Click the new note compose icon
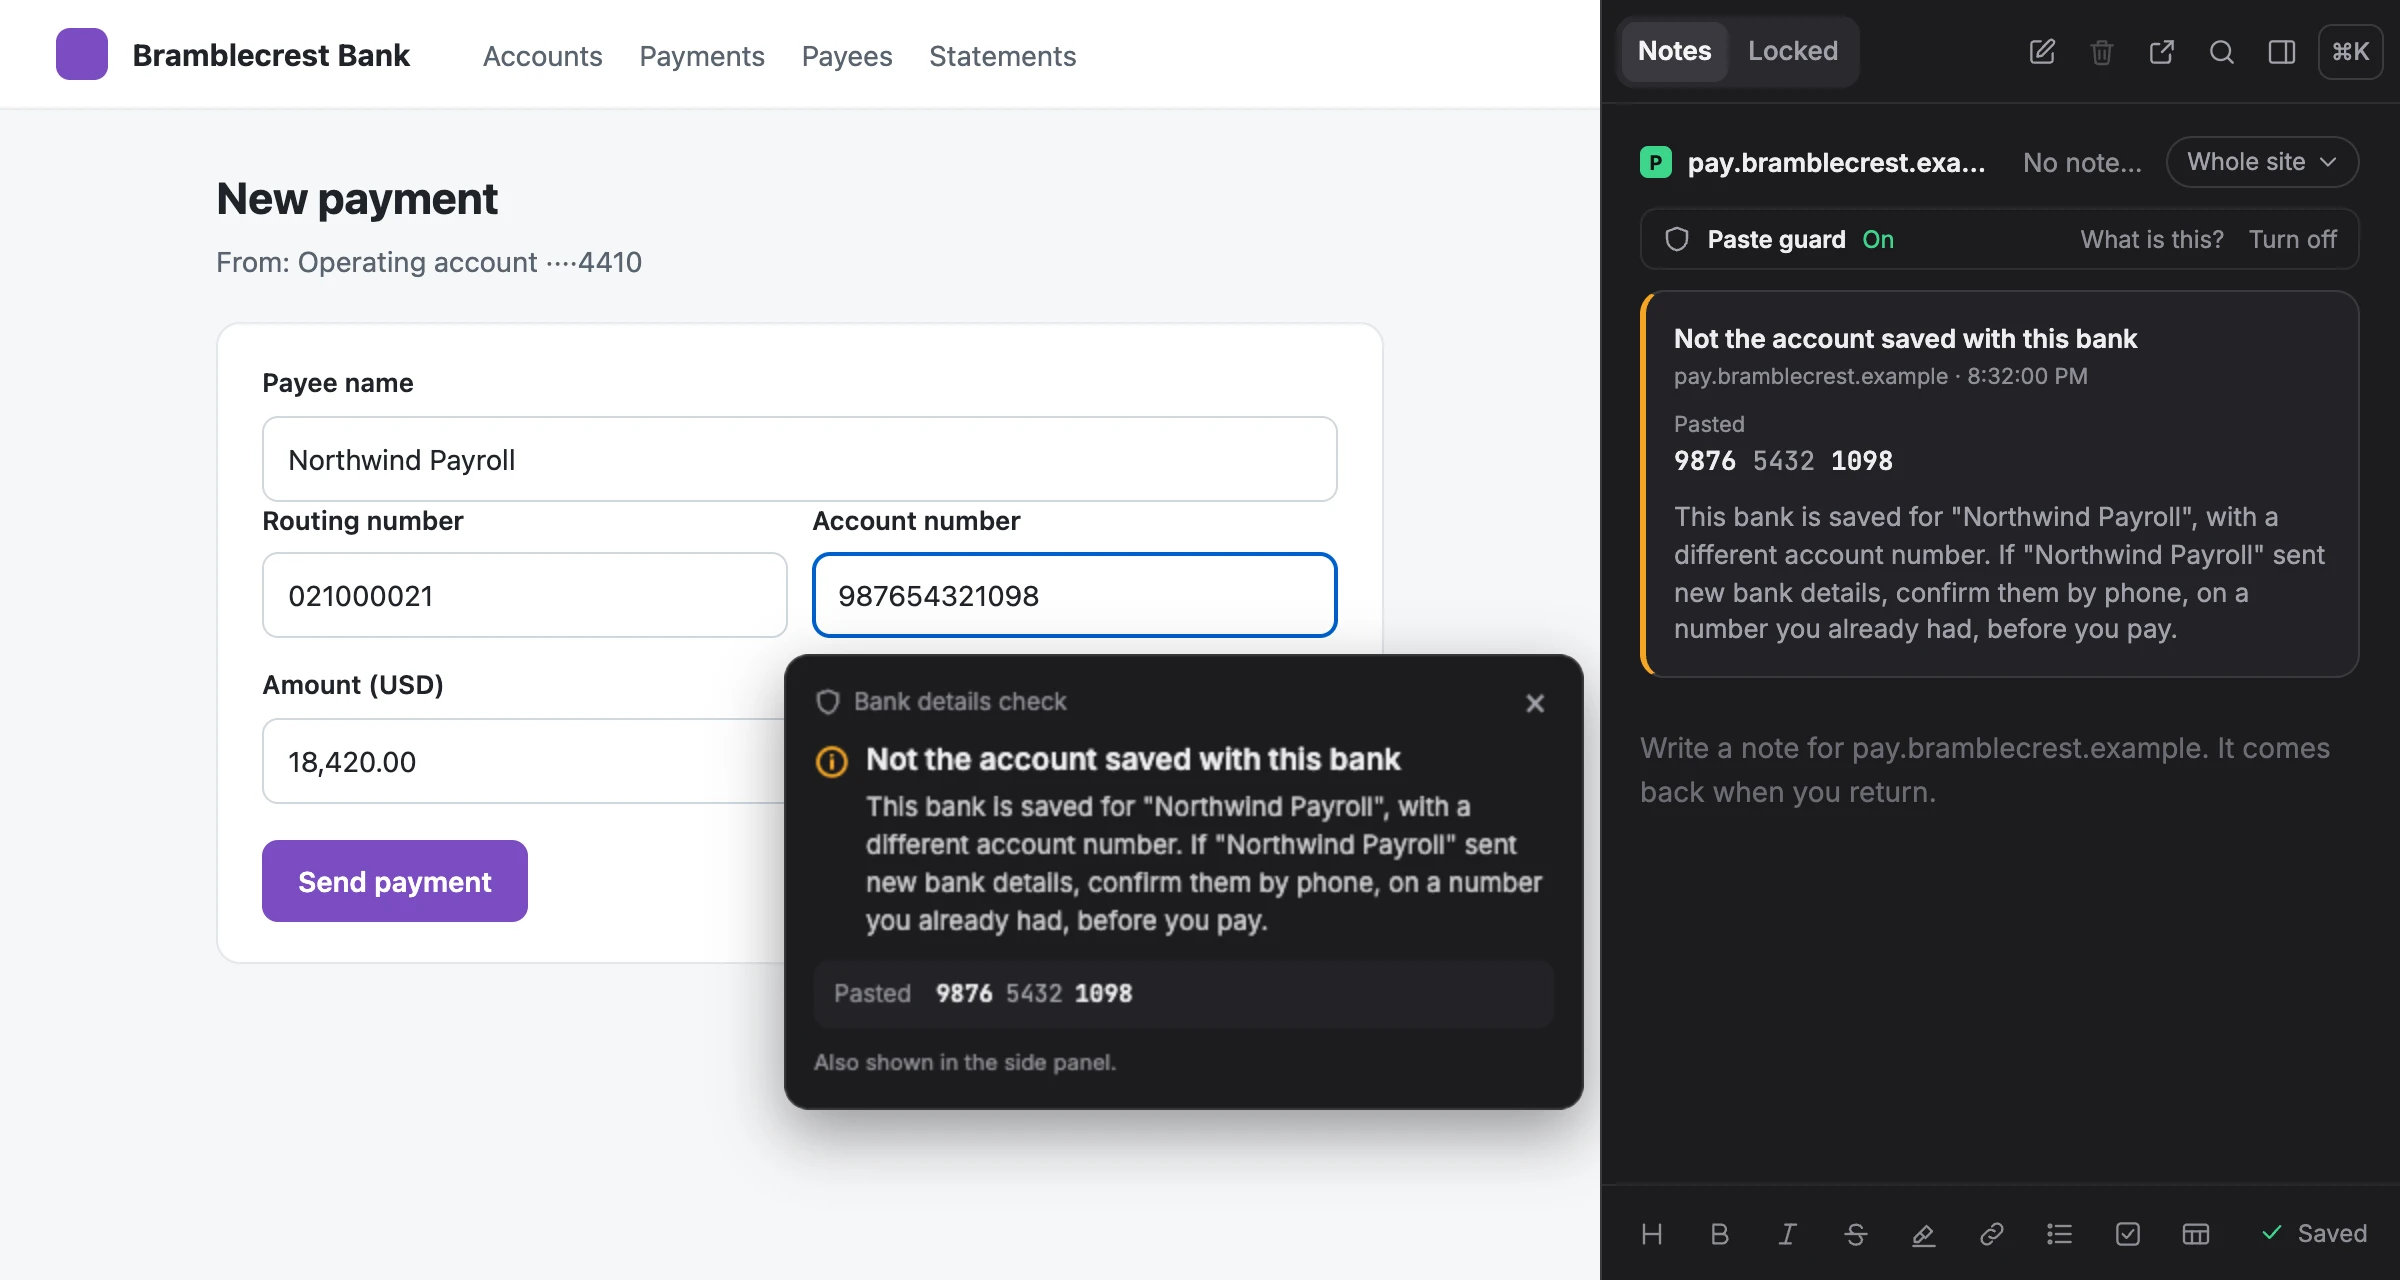Screen dimensions: 2400x1280 tap(2042, 52)
